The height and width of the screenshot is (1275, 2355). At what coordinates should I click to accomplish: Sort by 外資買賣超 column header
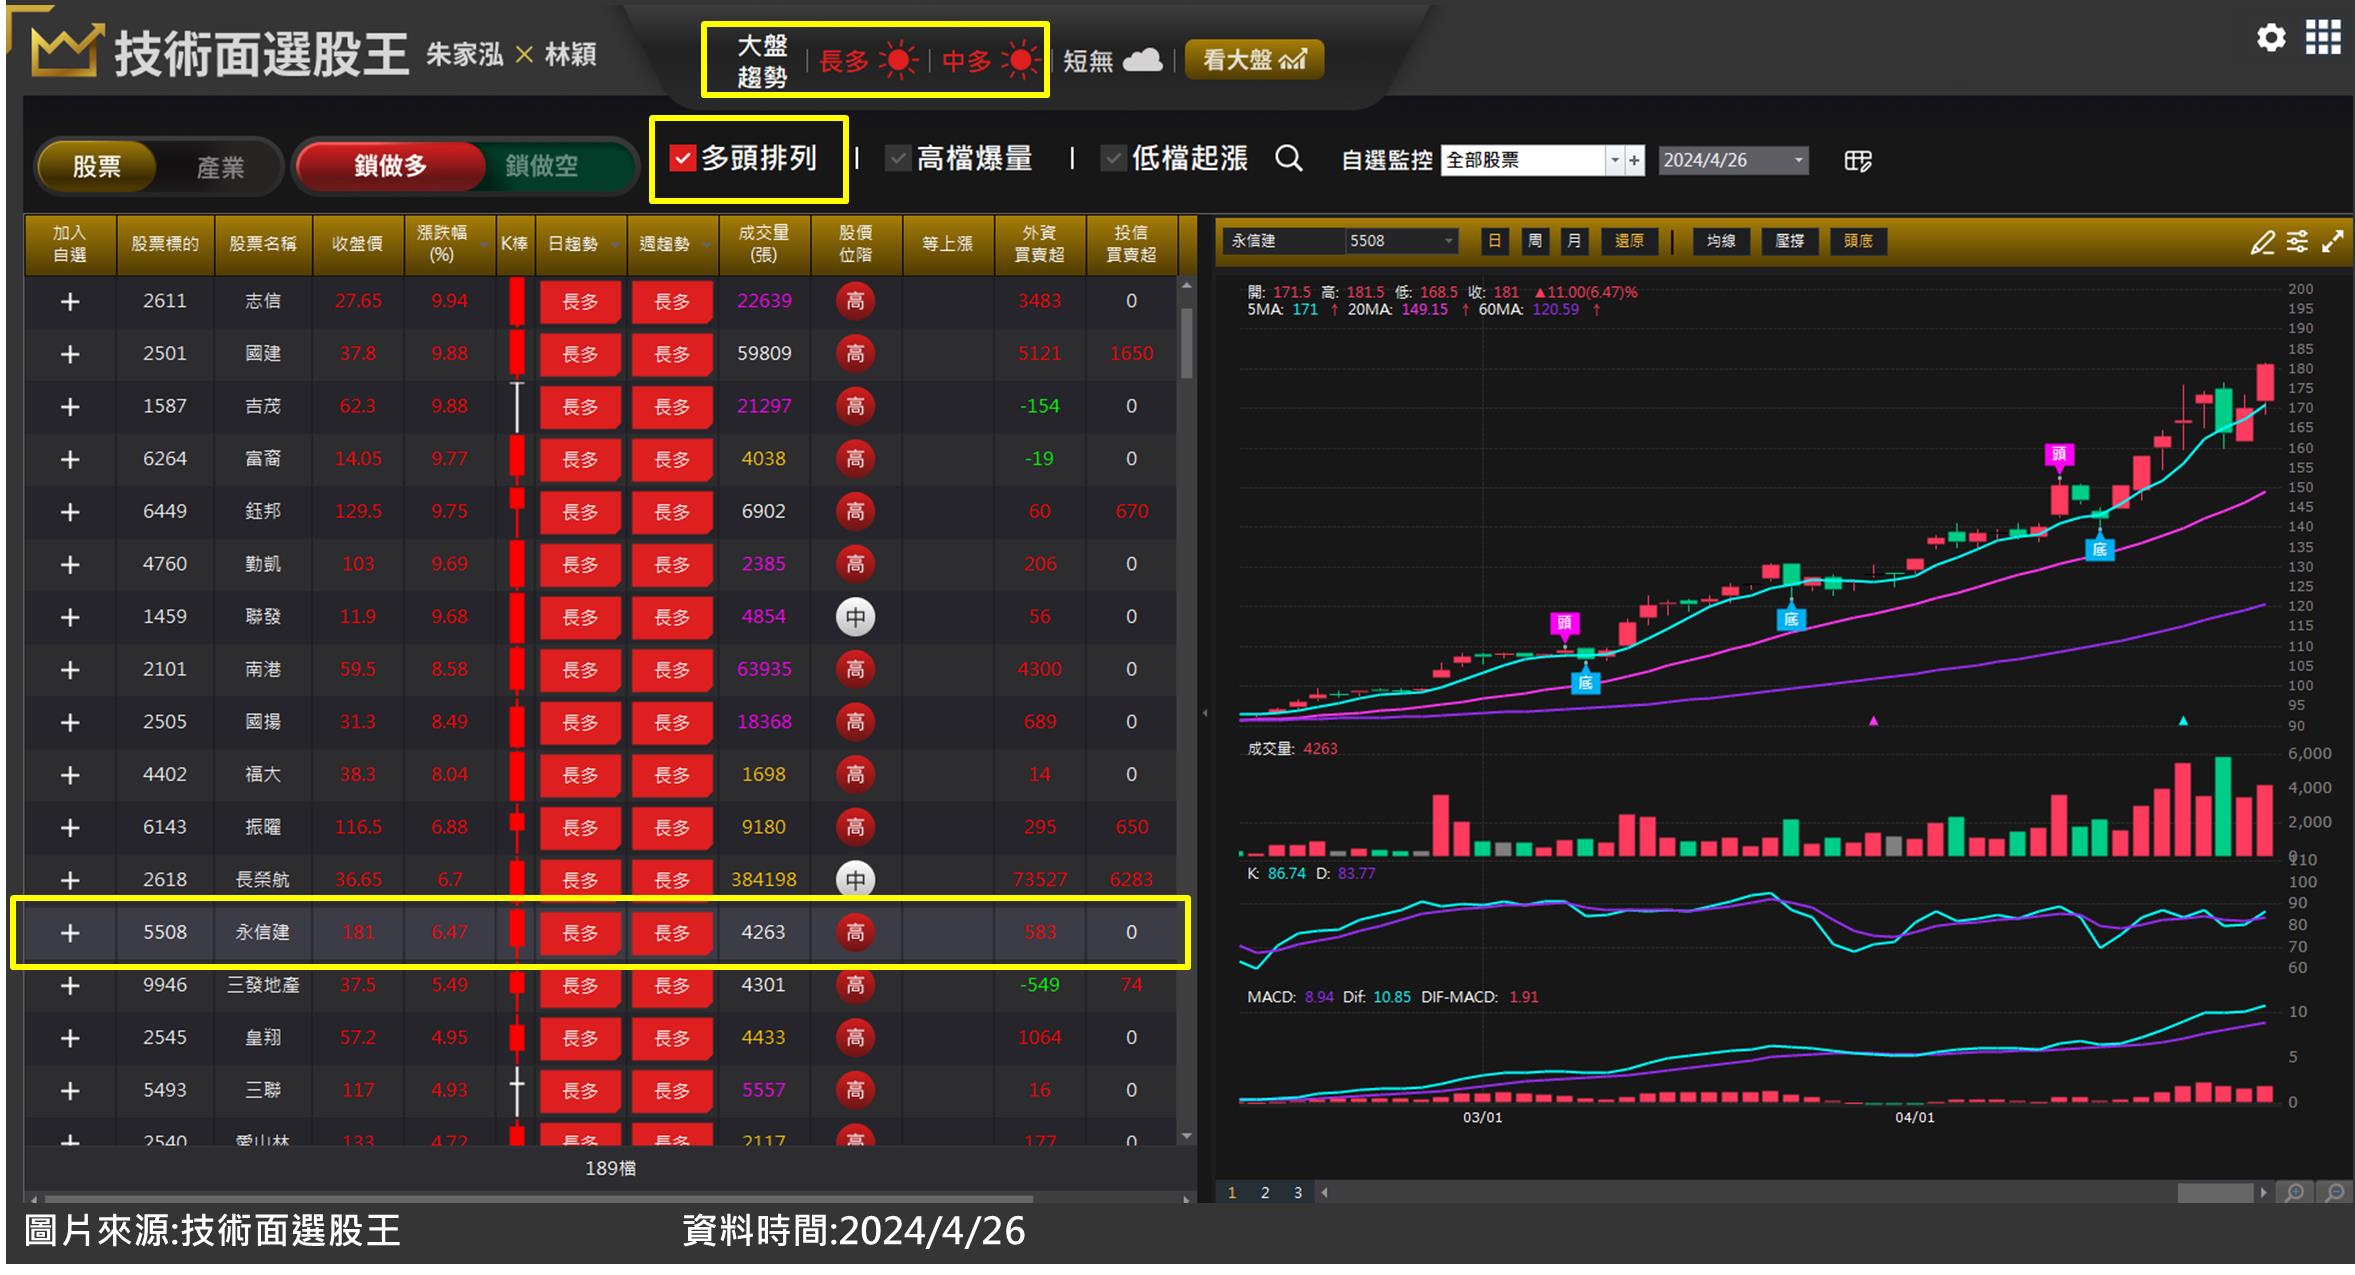[1039, 244]
